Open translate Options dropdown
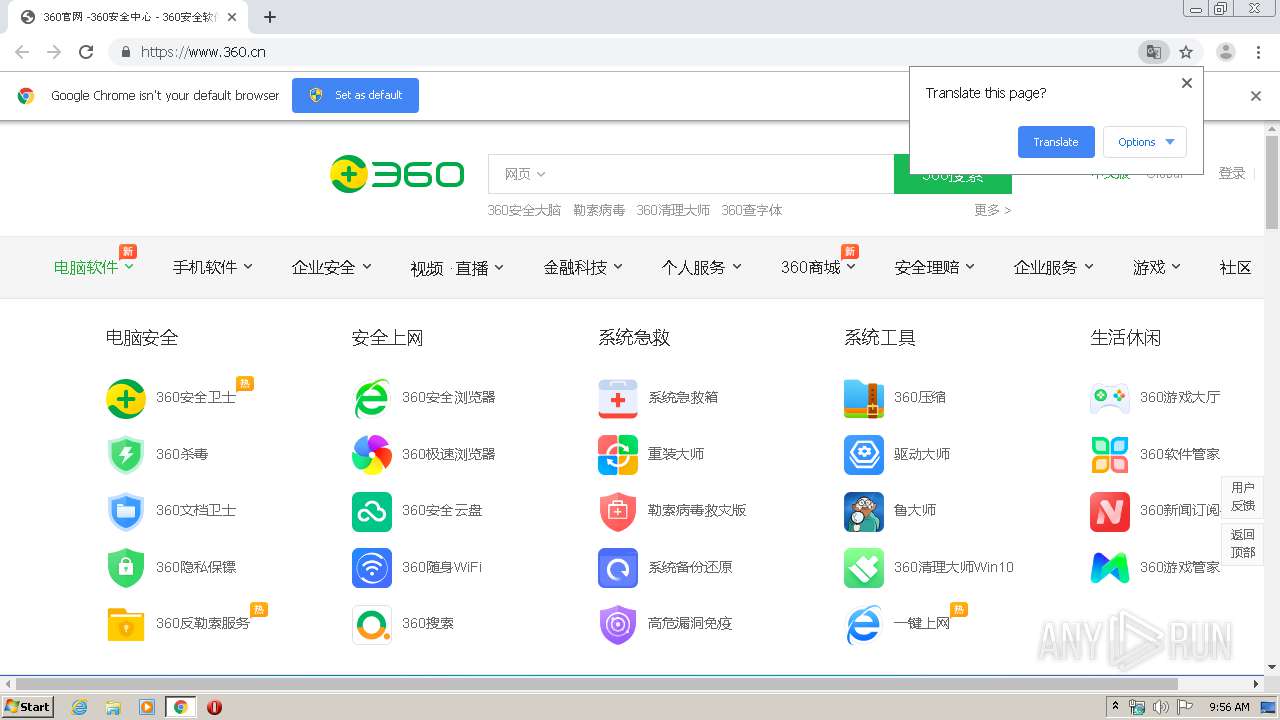The width and height of the screenshot is (1280, 720). tap(1145, 142)
